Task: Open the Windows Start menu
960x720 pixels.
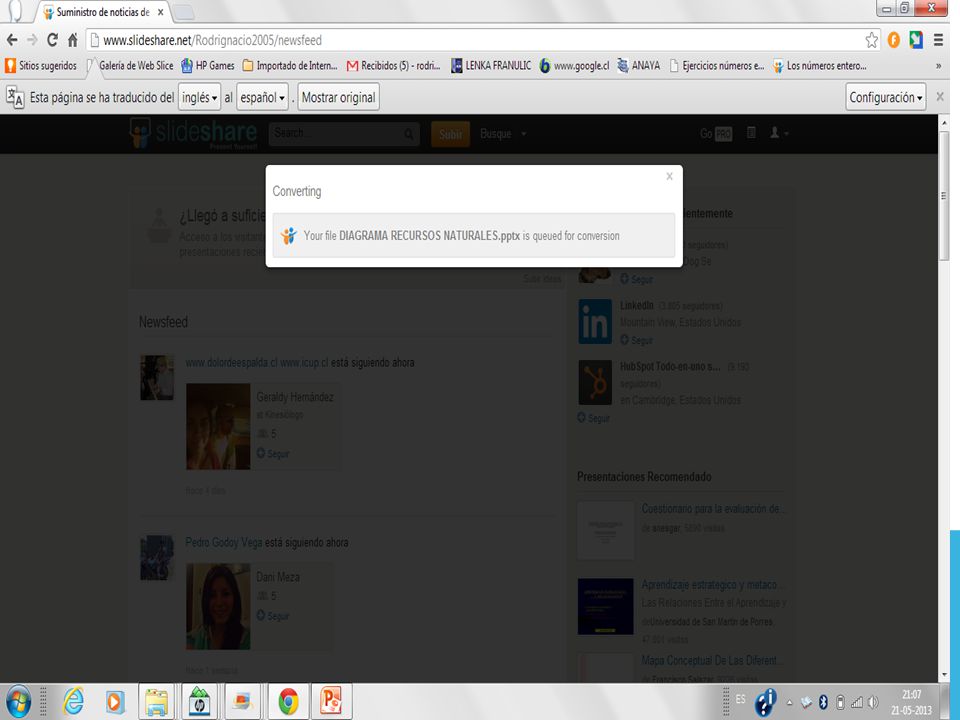Action: pos(18,702)
